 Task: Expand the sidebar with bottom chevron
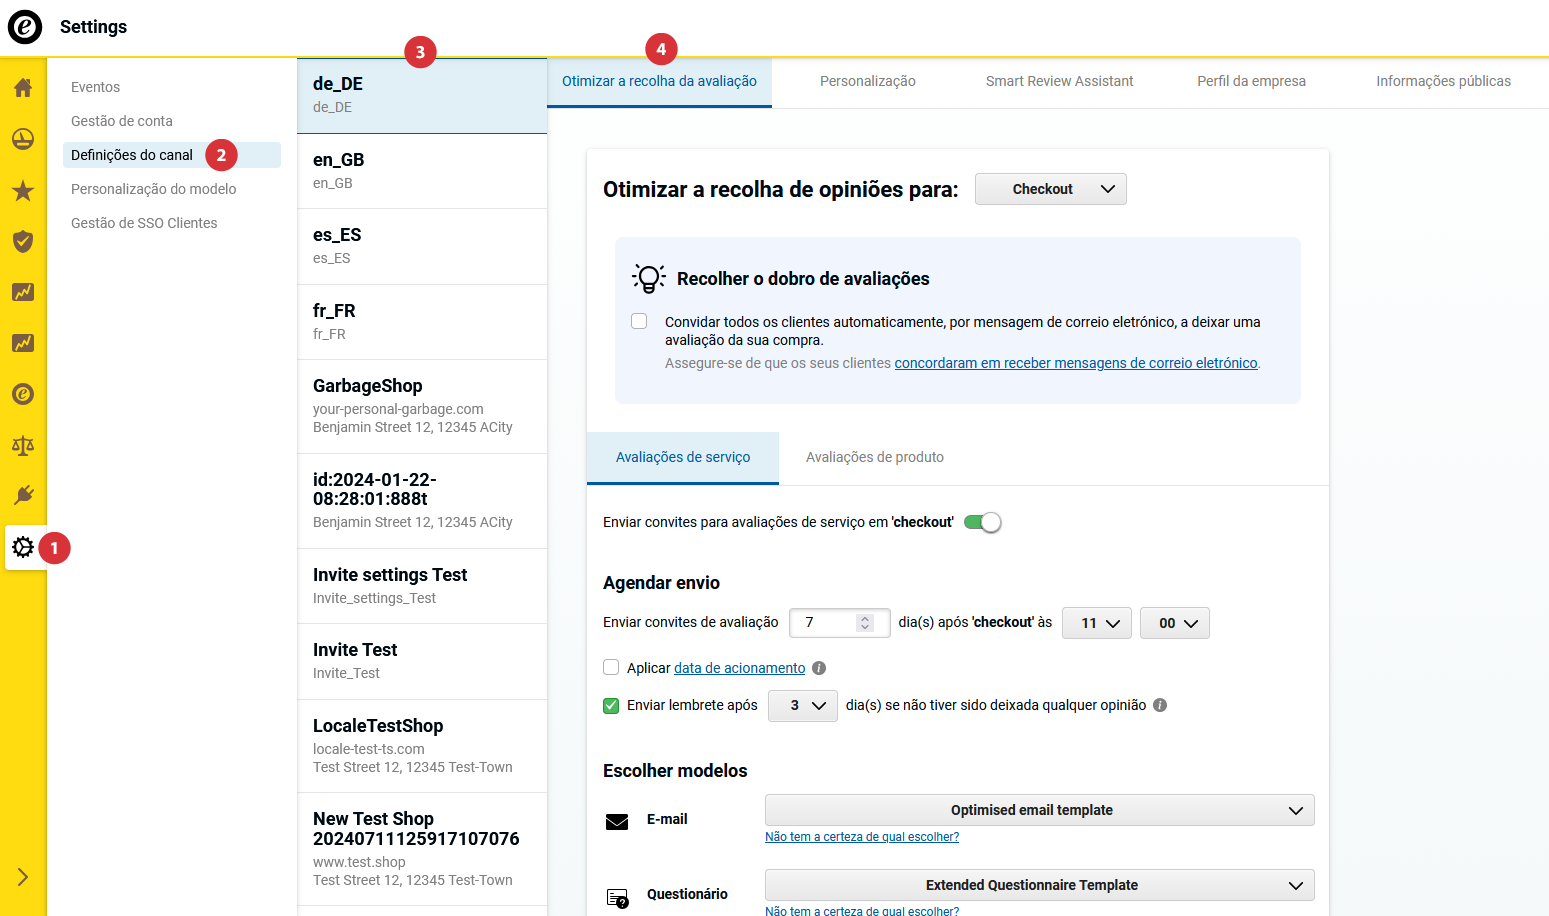pos(23,877)
